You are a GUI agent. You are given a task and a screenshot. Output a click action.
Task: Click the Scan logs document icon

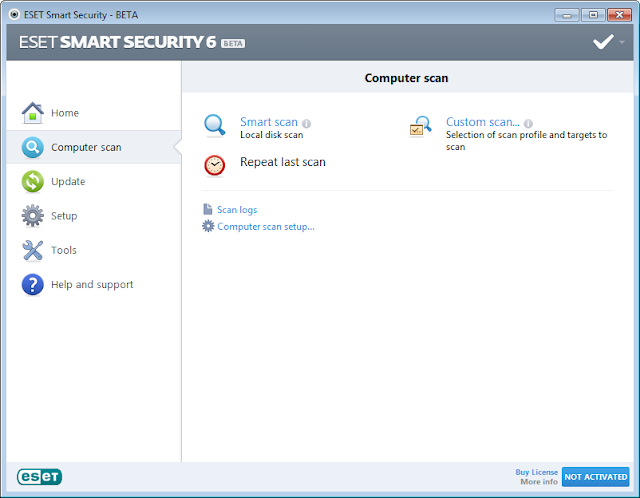coord(208,209)
